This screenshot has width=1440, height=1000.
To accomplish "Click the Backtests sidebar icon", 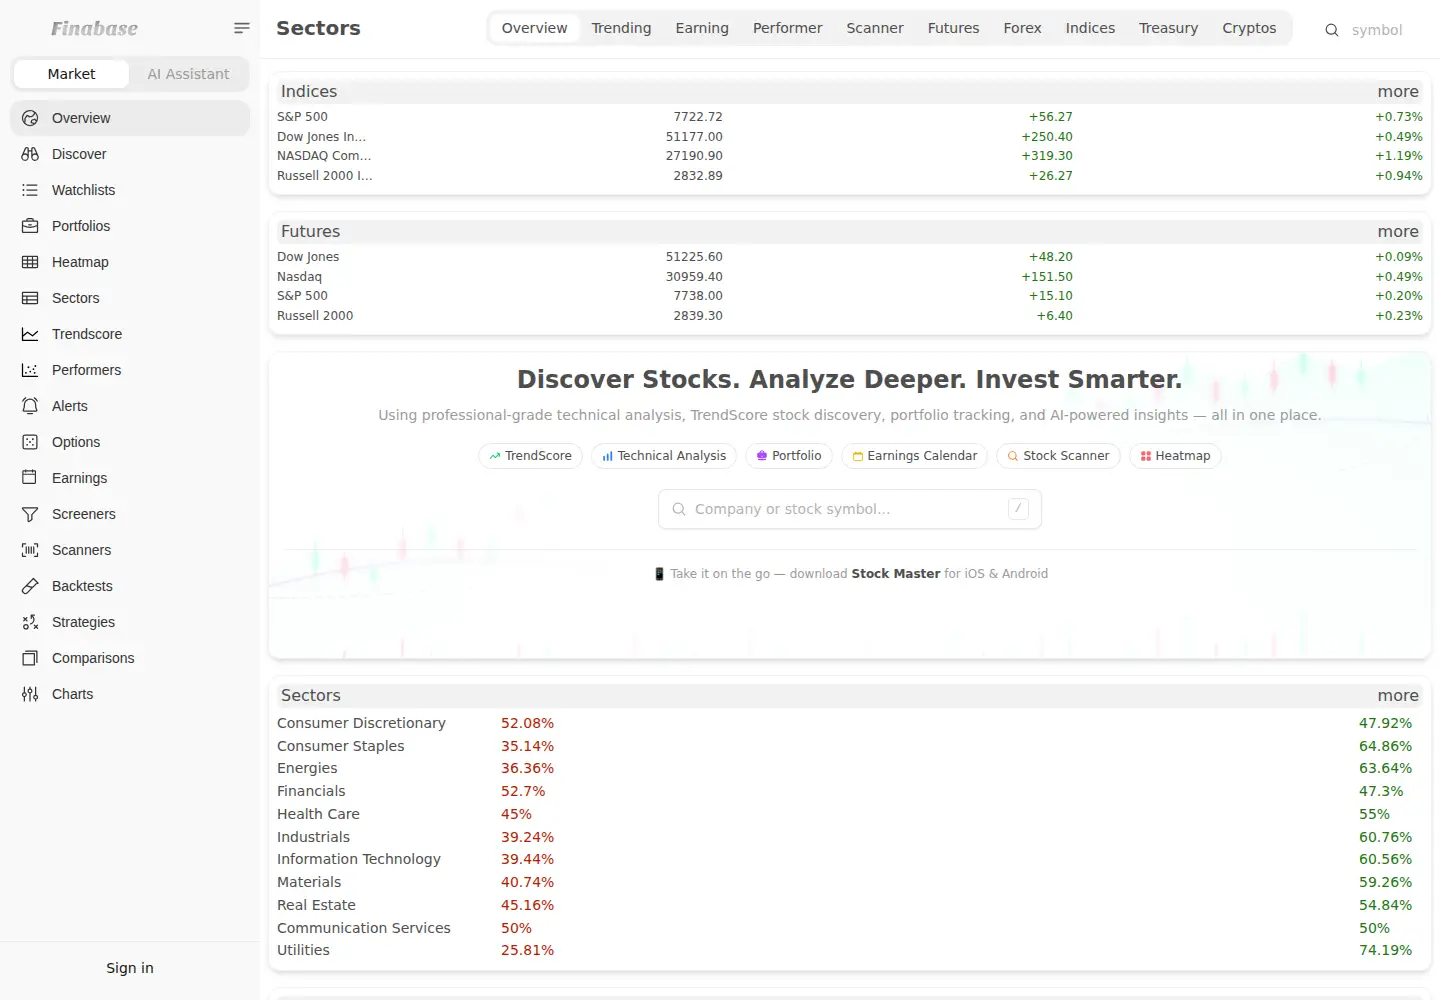I will click(30, 586).
